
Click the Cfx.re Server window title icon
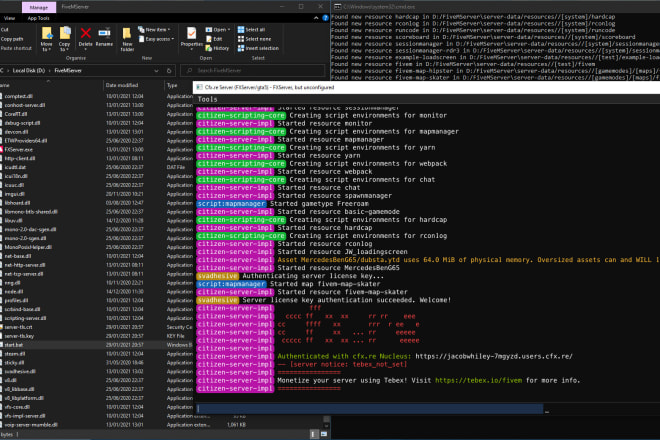(199, 87)
